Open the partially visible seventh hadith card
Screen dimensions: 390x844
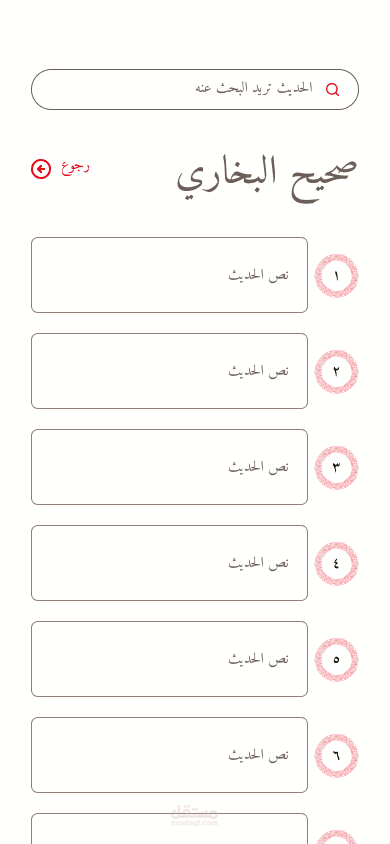[x=169, y=828]
